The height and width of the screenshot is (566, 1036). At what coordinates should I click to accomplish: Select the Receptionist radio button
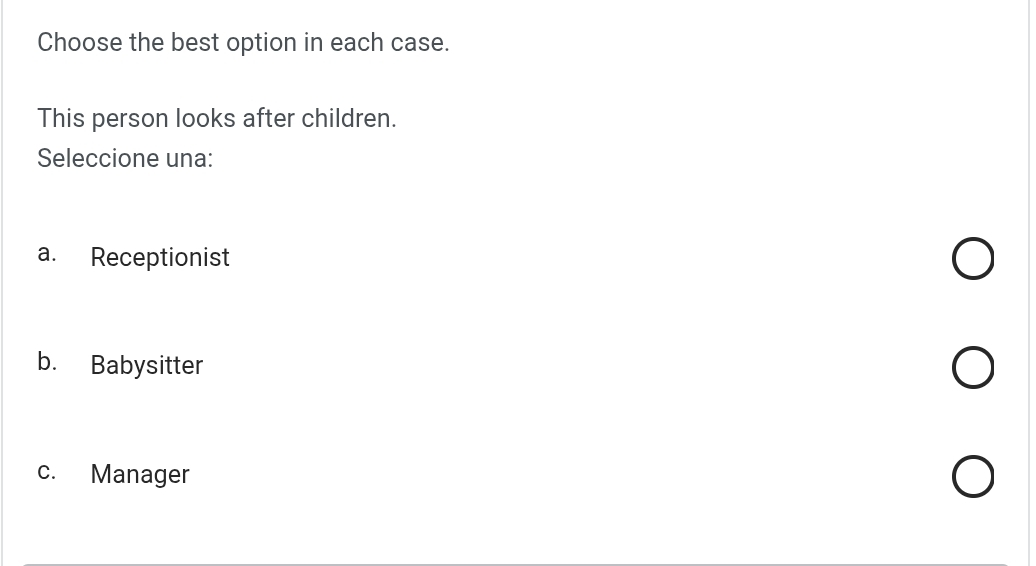point(973,259)
